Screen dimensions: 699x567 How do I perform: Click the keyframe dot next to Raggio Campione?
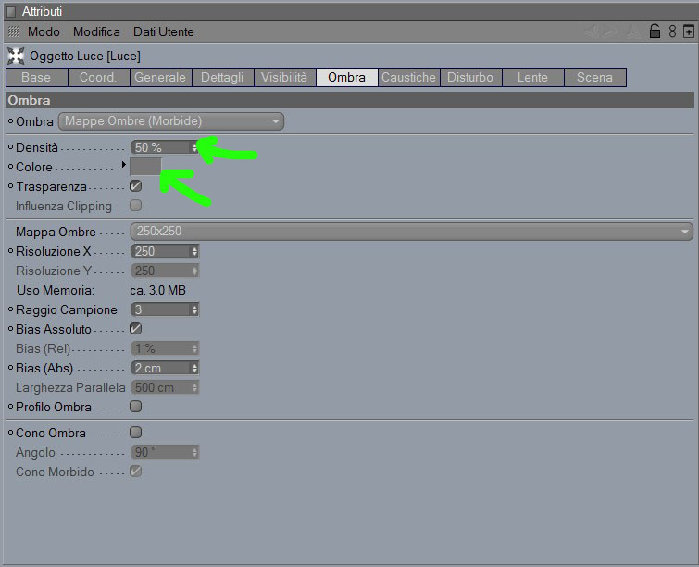pyautogui.click(x=10, y=309)
